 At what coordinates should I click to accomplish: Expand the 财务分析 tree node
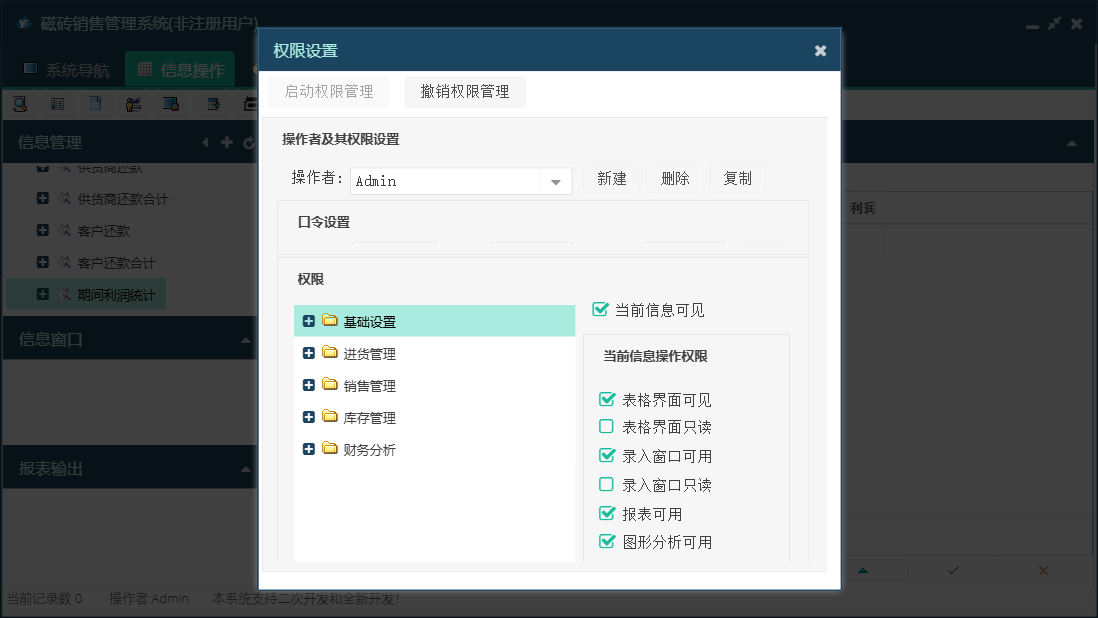pyautogui.click(x=308, y=449)
